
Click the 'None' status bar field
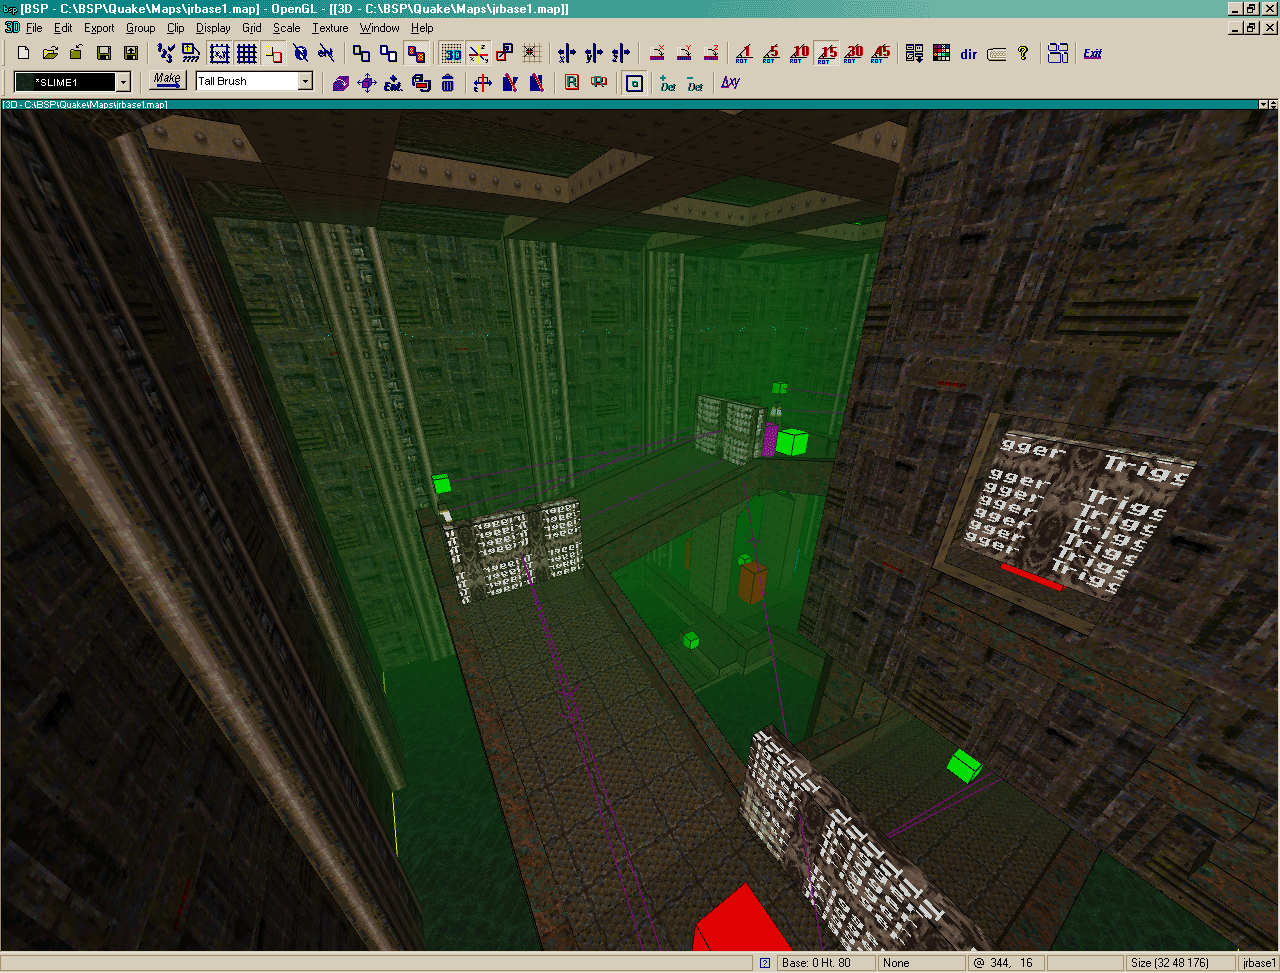(920, 963)
